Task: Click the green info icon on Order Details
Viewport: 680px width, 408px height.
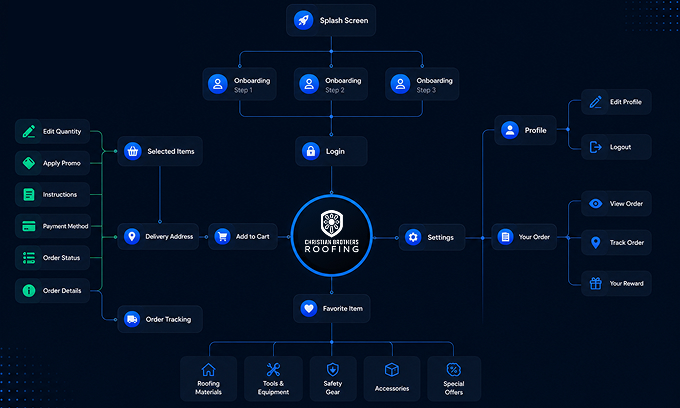Action: coord(29,290)
